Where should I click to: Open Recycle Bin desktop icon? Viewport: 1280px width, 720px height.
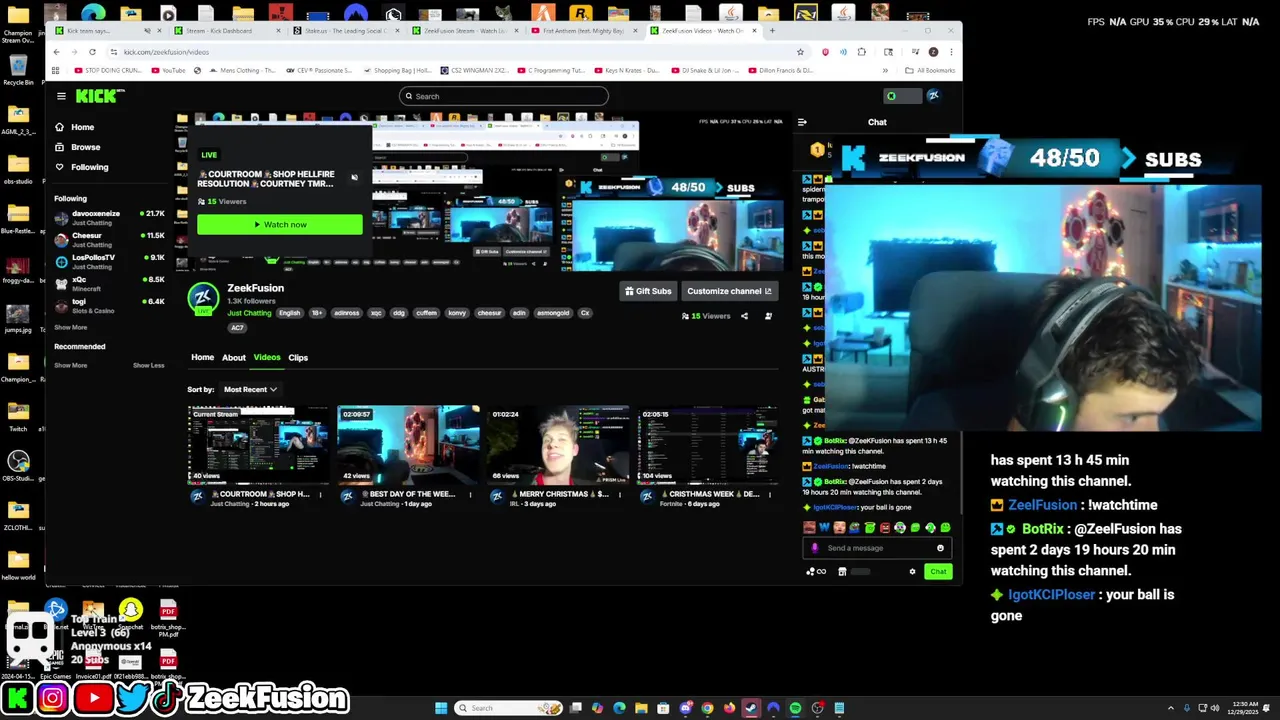tap(18, 71)
